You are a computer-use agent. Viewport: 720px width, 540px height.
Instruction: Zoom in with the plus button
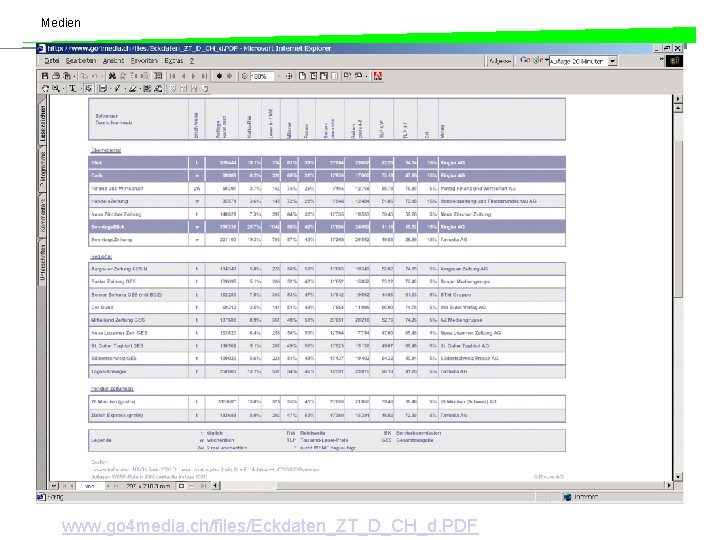coord(289,76)
